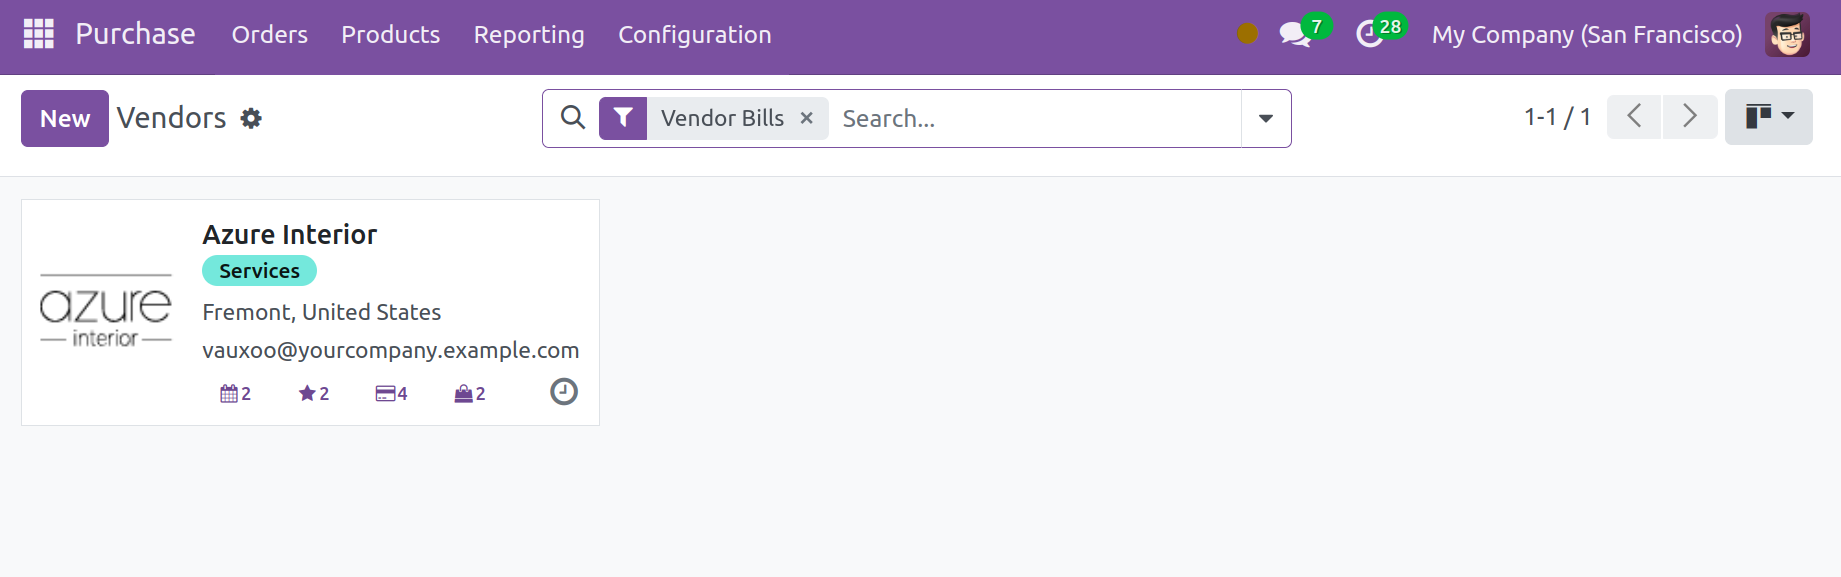Open the company selector My Company (San Francisco)
1841x577 pixels.
tap(1587, 34)
